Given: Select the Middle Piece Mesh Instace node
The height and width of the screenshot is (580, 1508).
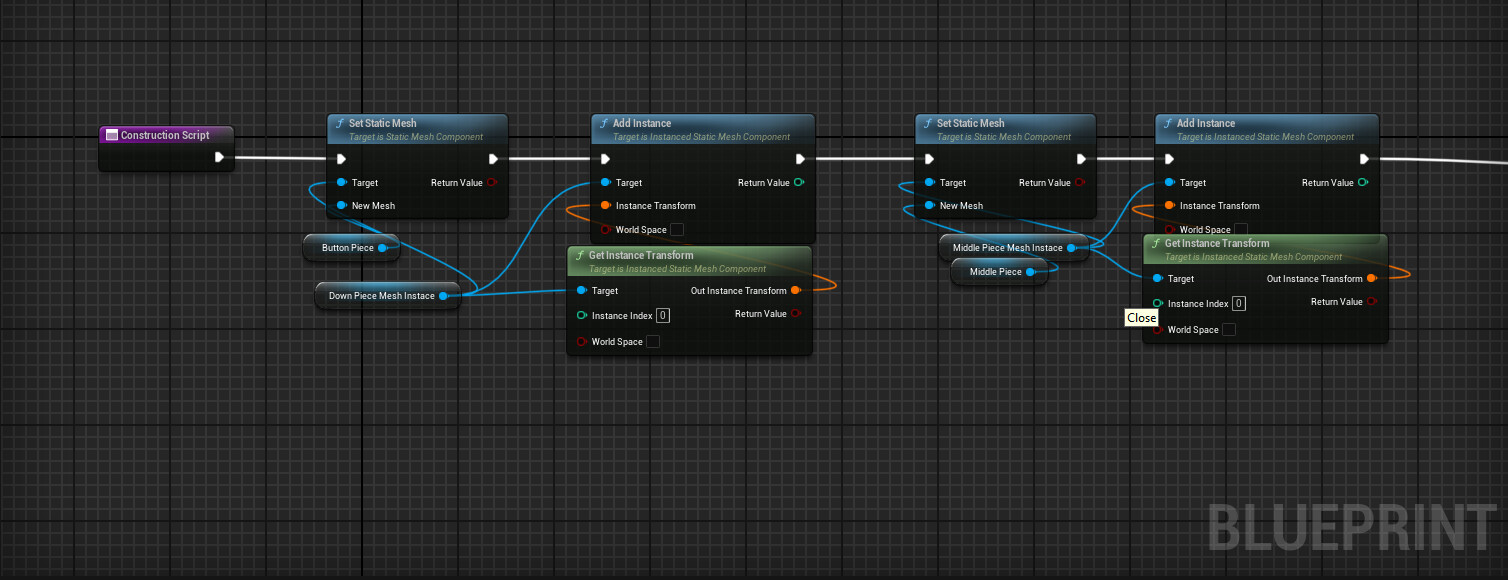Looking at the screenshot, I should (x=1010, y=247).
